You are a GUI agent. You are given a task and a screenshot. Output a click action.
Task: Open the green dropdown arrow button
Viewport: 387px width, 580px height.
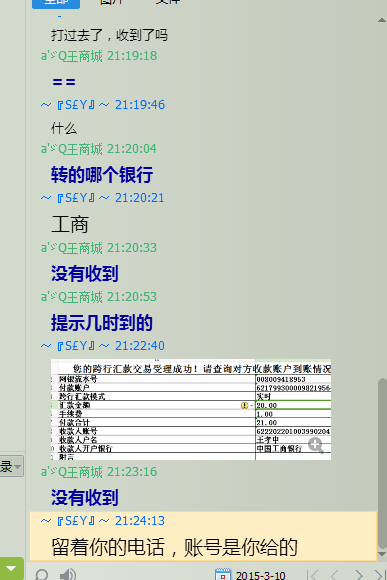tap(11, 569)
